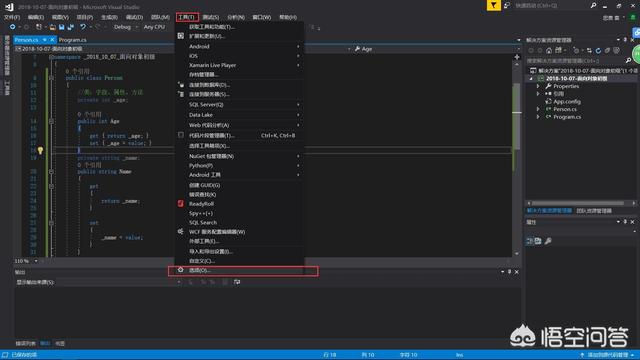Expand the NuGet package manager submenu
Viewport: 640px width, 360px height.
pos(240,156)
